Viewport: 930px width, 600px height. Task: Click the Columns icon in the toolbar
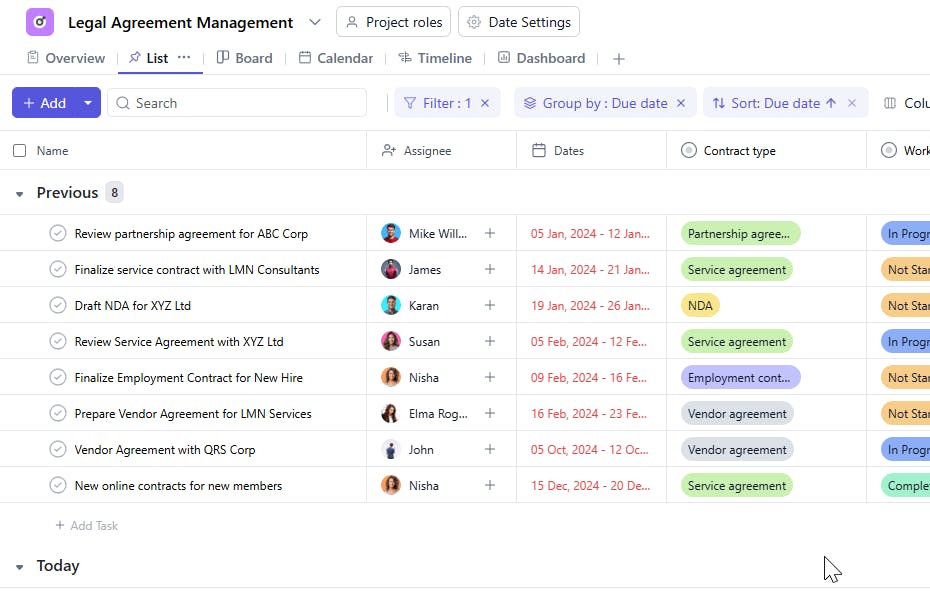click(x=890, y=103)
